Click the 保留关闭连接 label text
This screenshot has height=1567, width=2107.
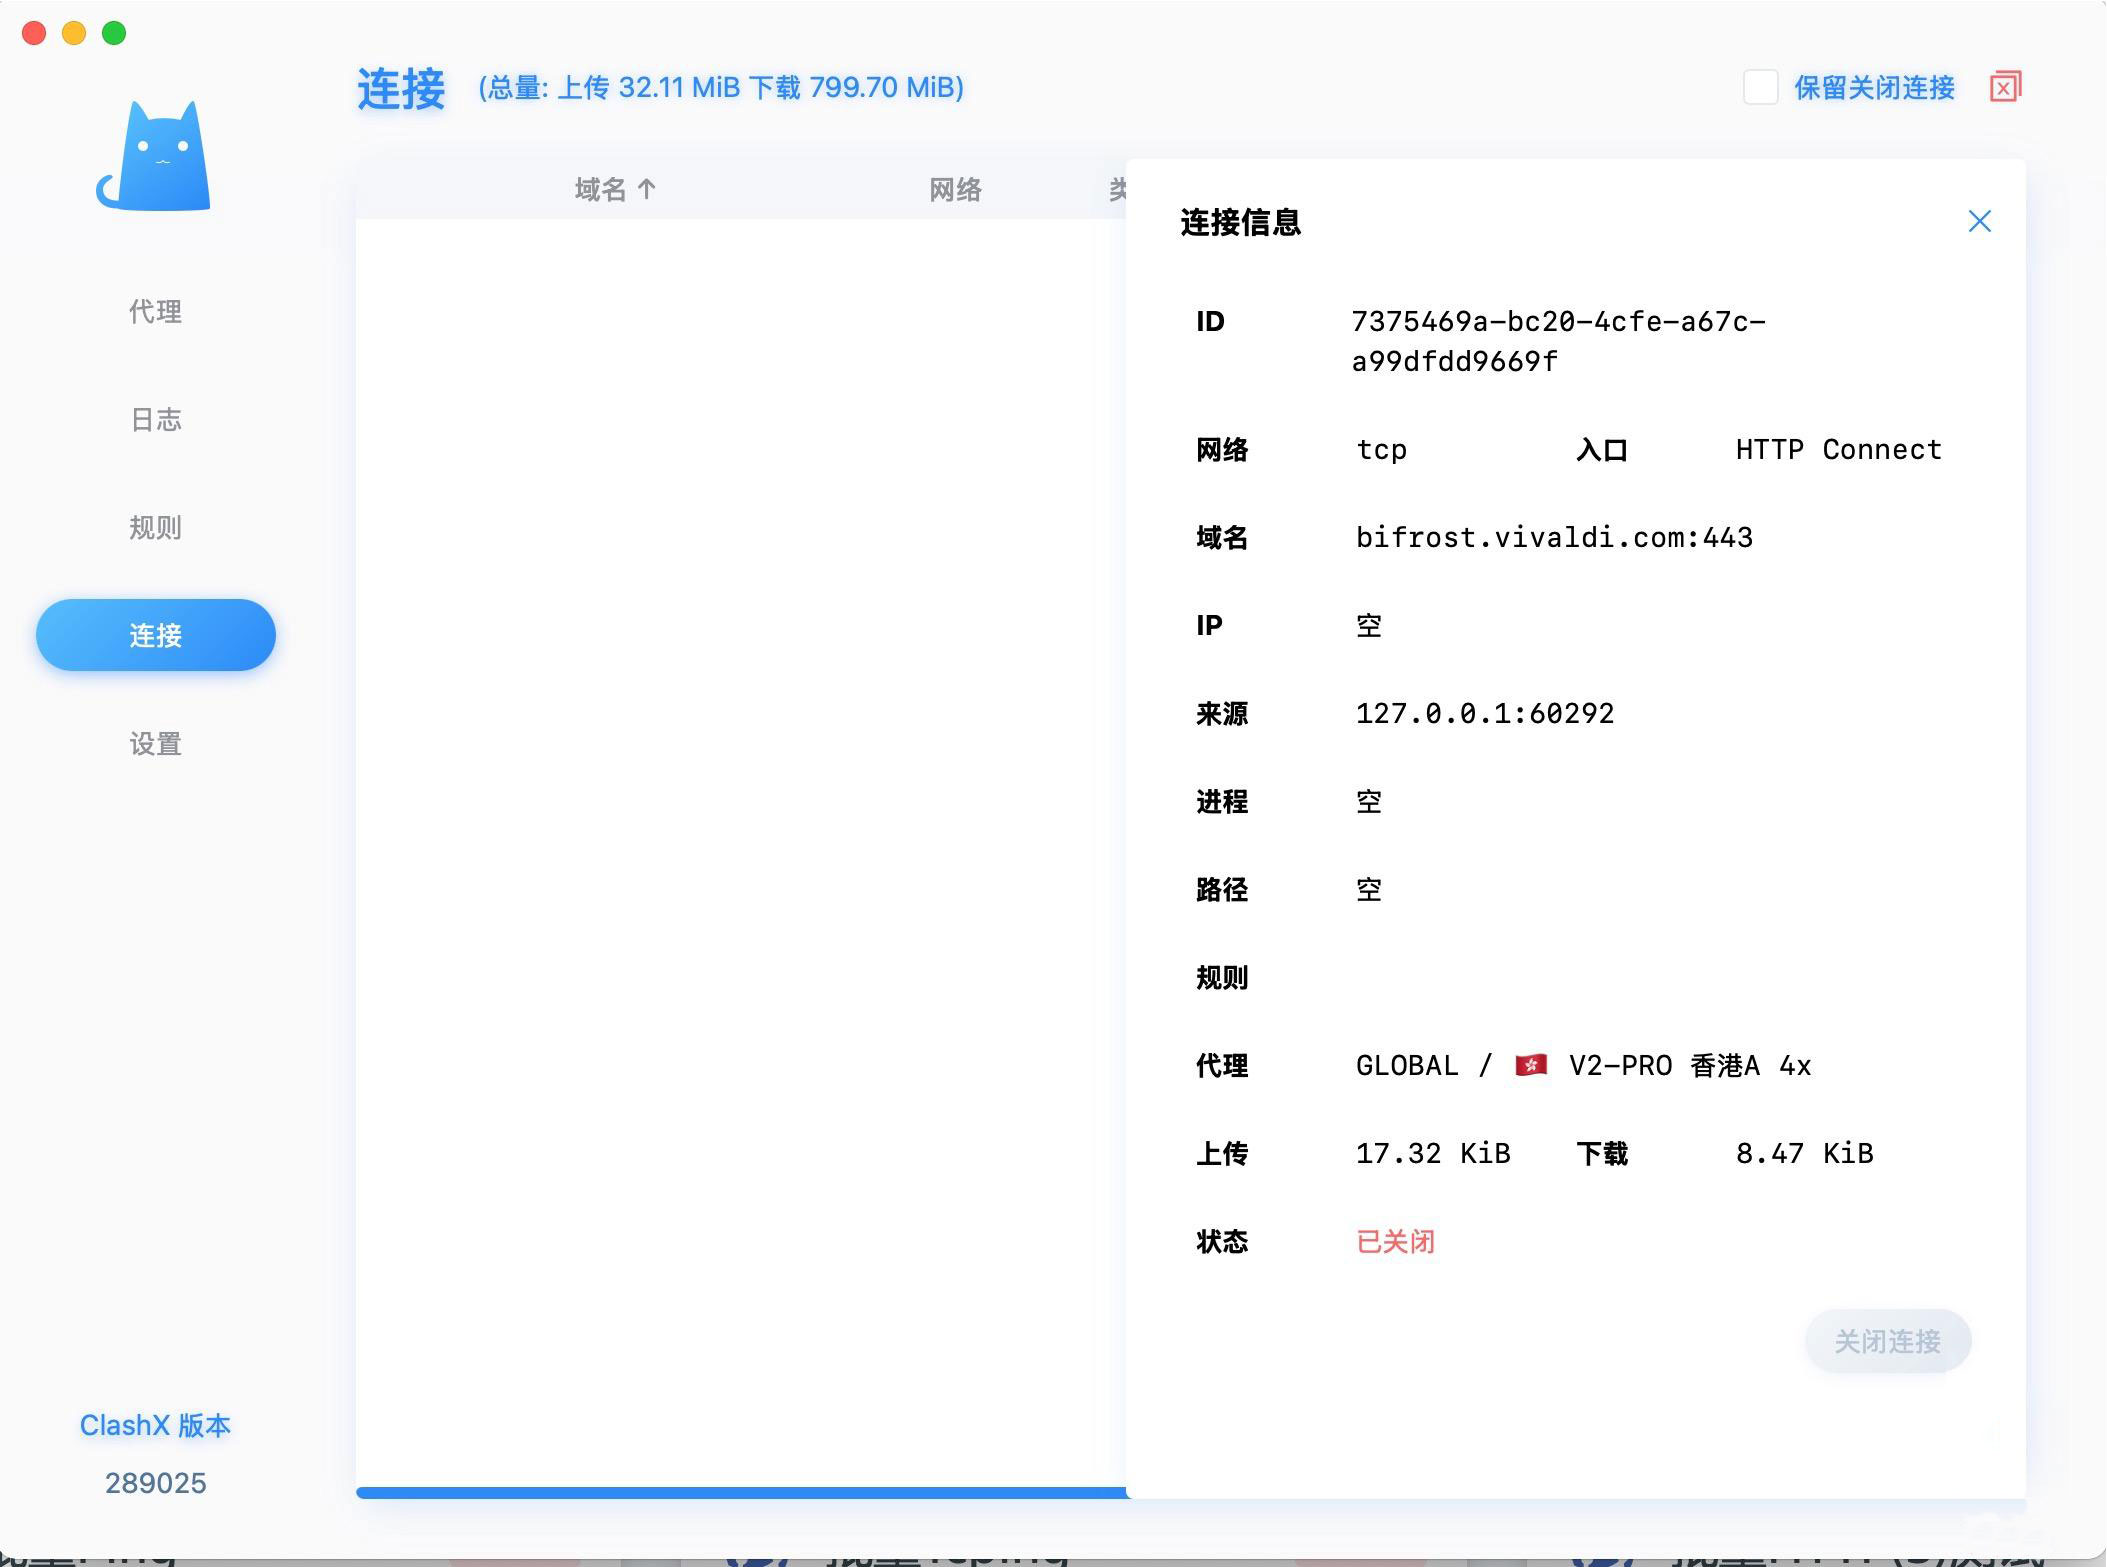click(1874, 88)
